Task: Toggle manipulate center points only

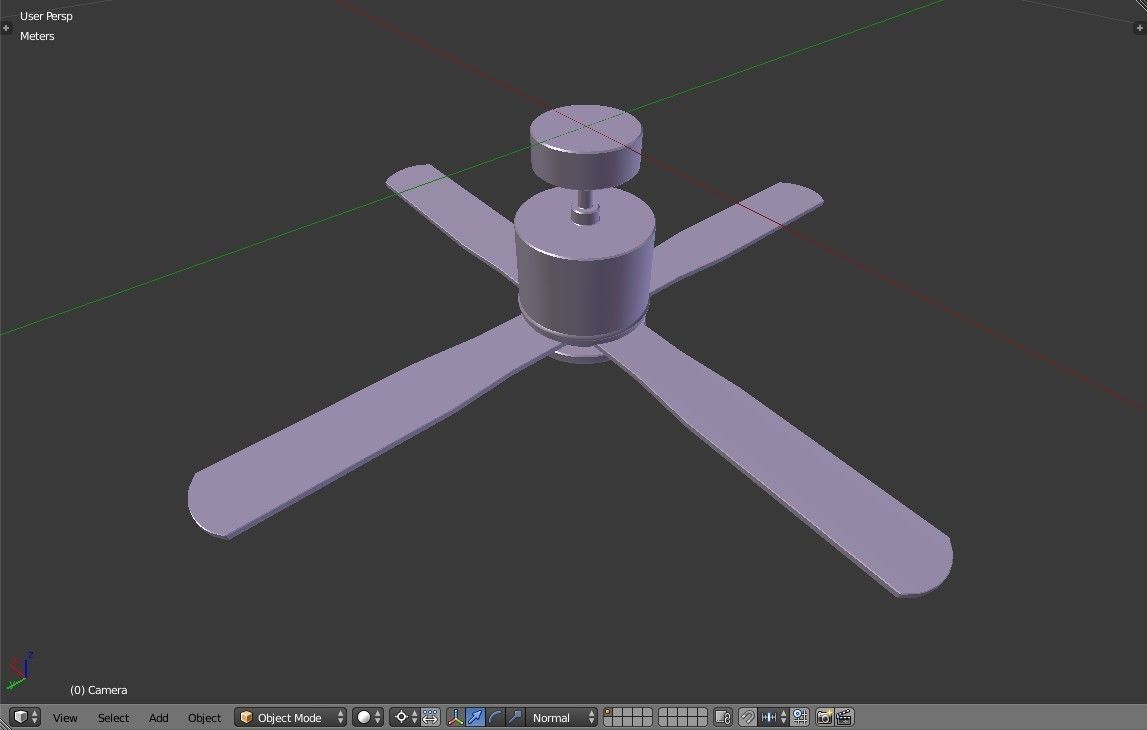Action: pos(430,717)
